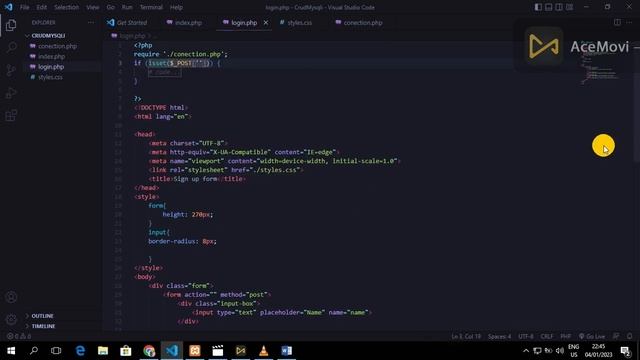The width and height of the screenshot is (640, 360).
Task: Open File Explorer from taskbar
Action: point(103,351)
